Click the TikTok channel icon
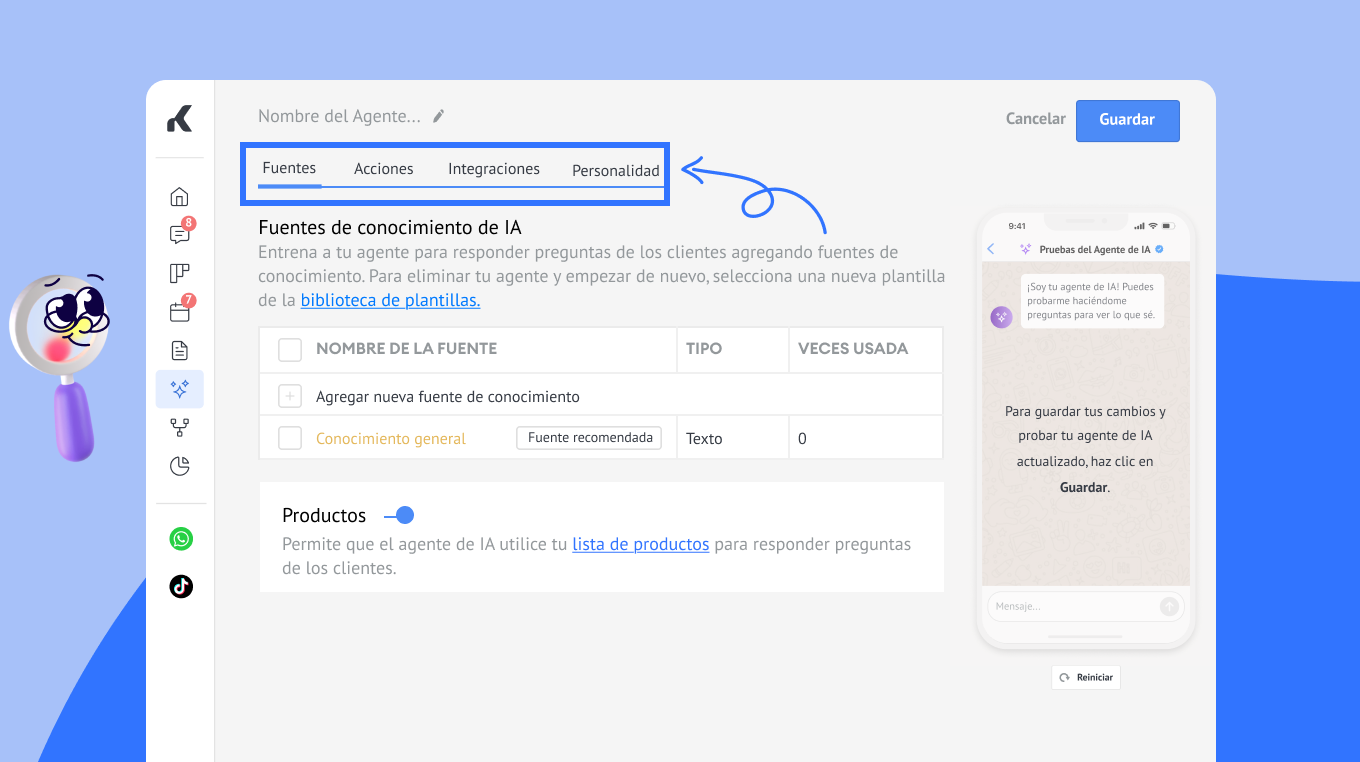The width and height of the screenshot is (1360, 762). click(181, 586)
